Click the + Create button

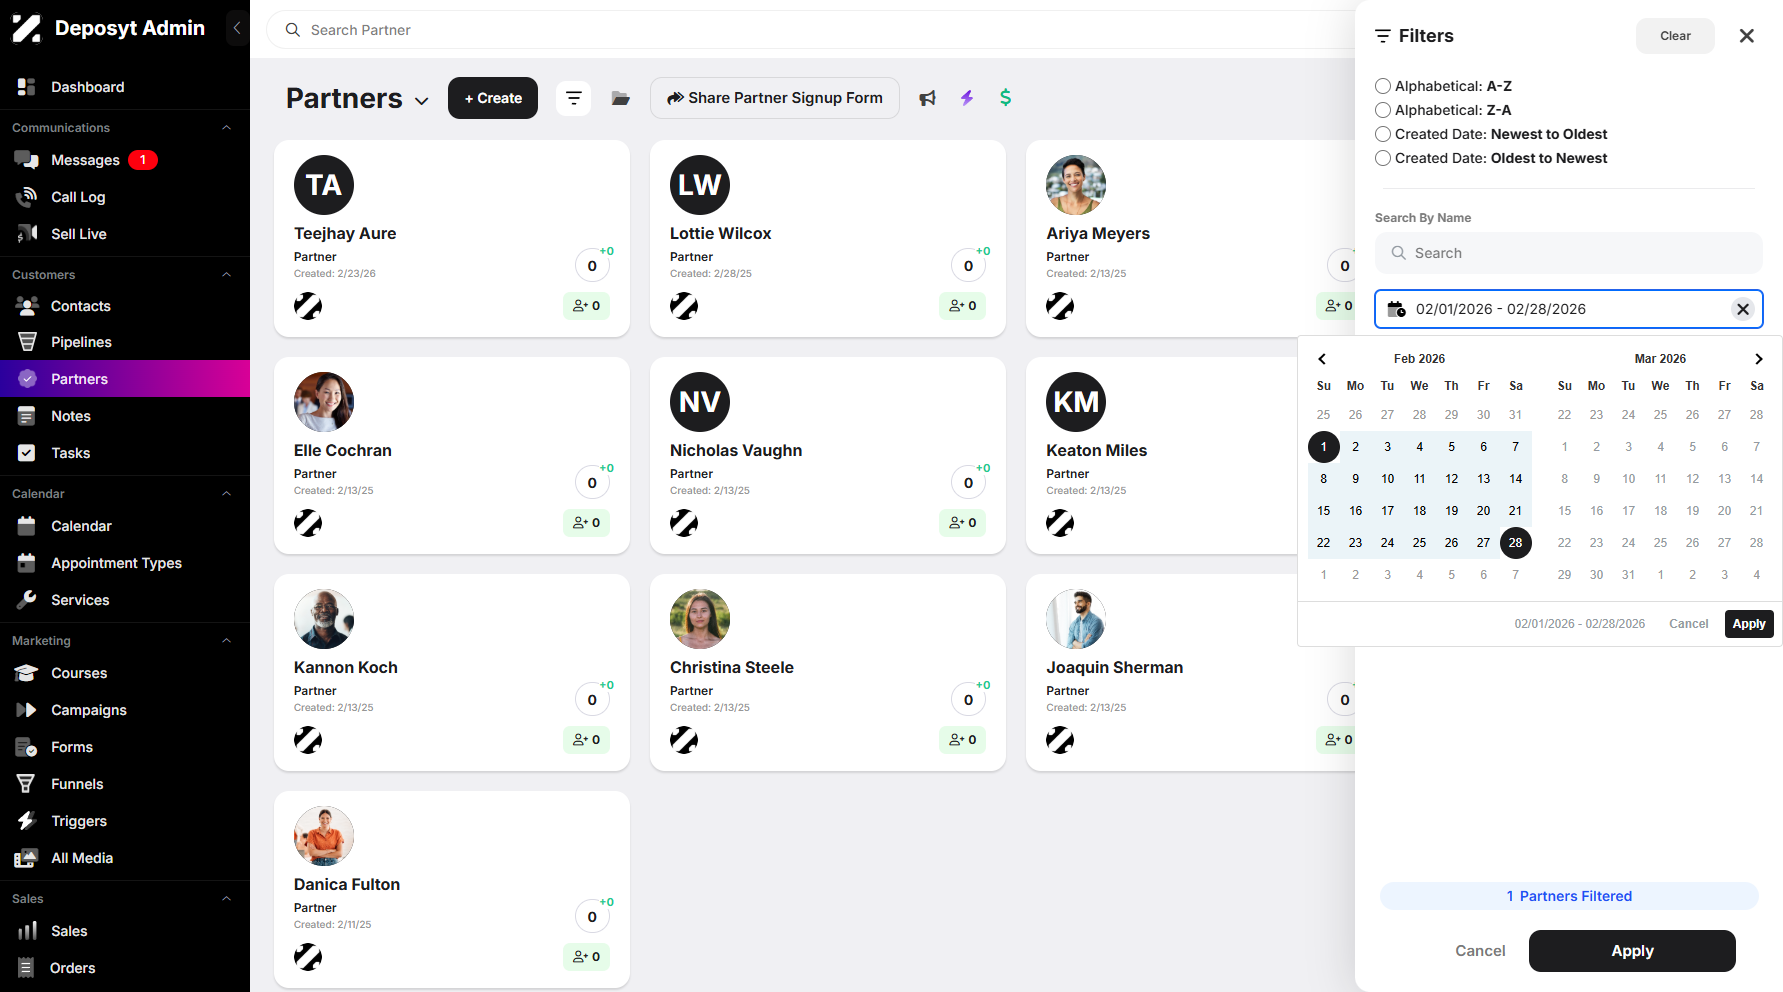pos(493,98)
